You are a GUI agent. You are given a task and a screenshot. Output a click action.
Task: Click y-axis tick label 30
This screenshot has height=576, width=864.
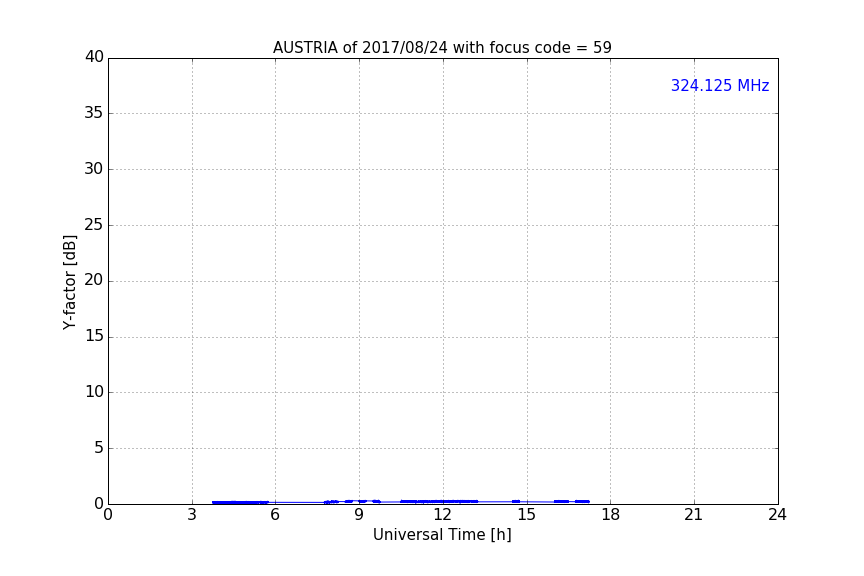(x=94, y=169)
